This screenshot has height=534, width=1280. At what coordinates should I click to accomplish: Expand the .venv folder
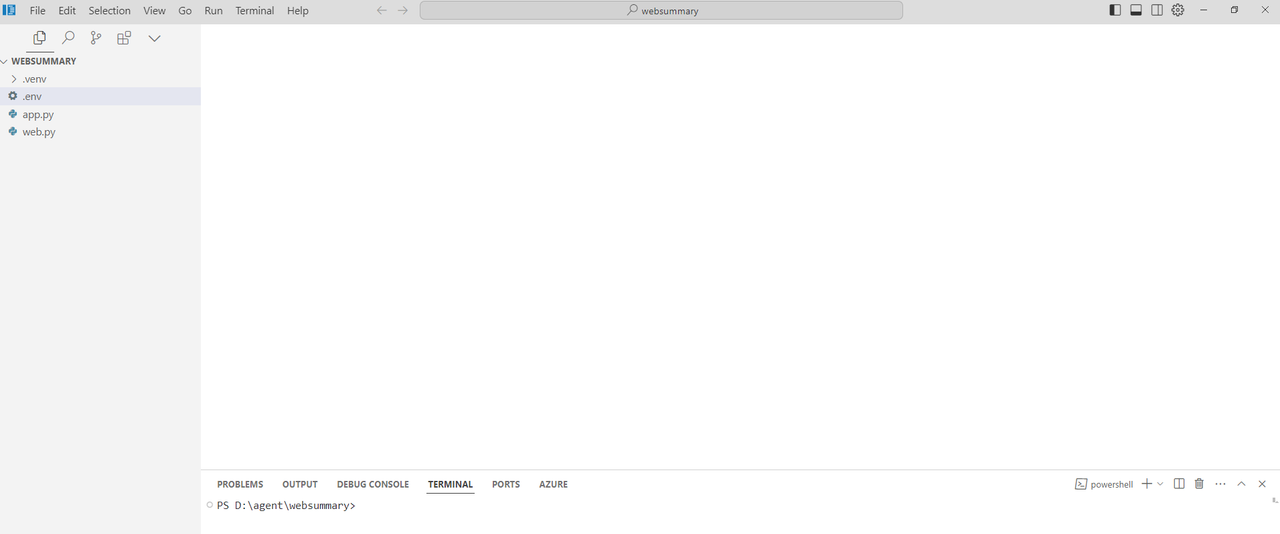100,79
